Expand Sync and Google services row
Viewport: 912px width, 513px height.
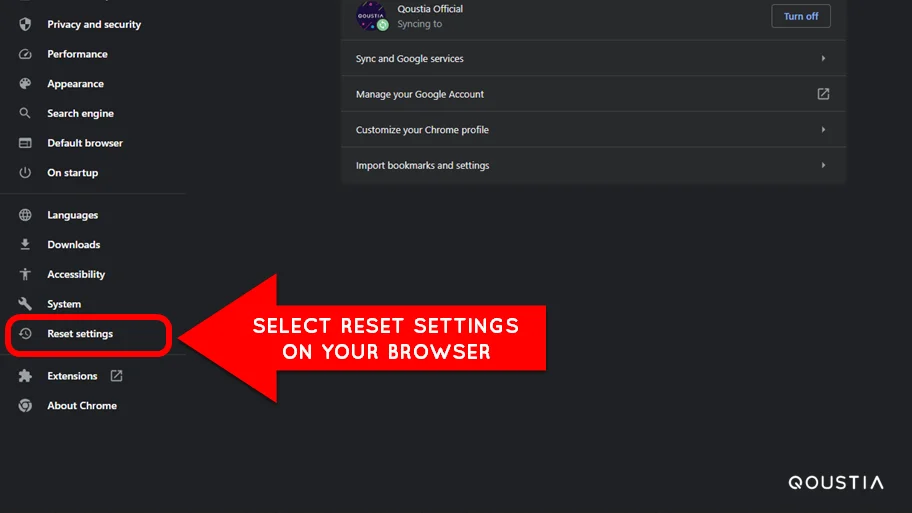click(593, 58)
